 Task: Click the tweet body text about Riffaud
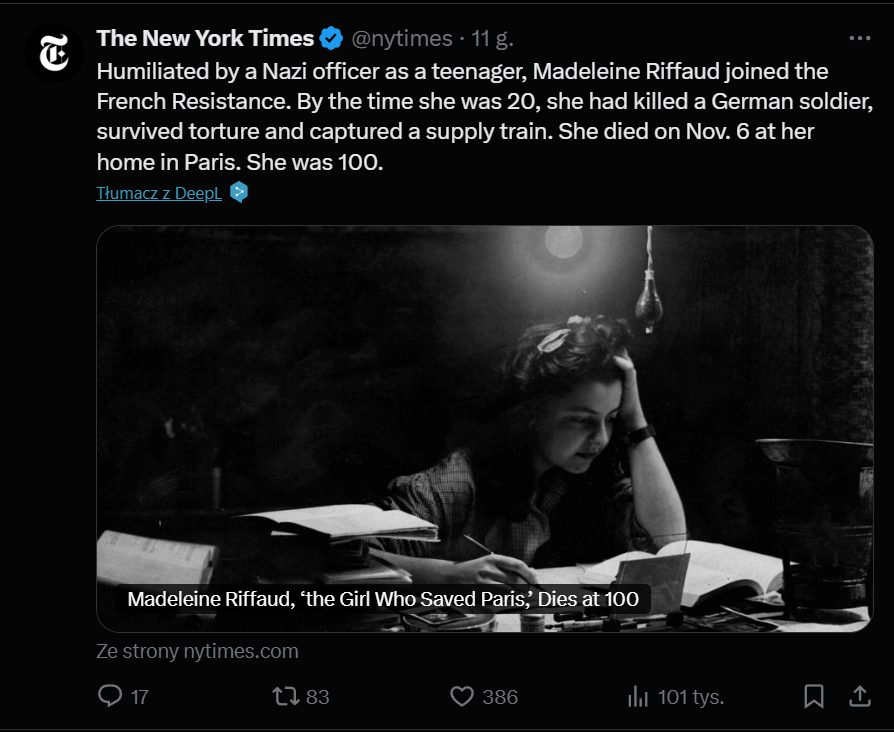460,116
